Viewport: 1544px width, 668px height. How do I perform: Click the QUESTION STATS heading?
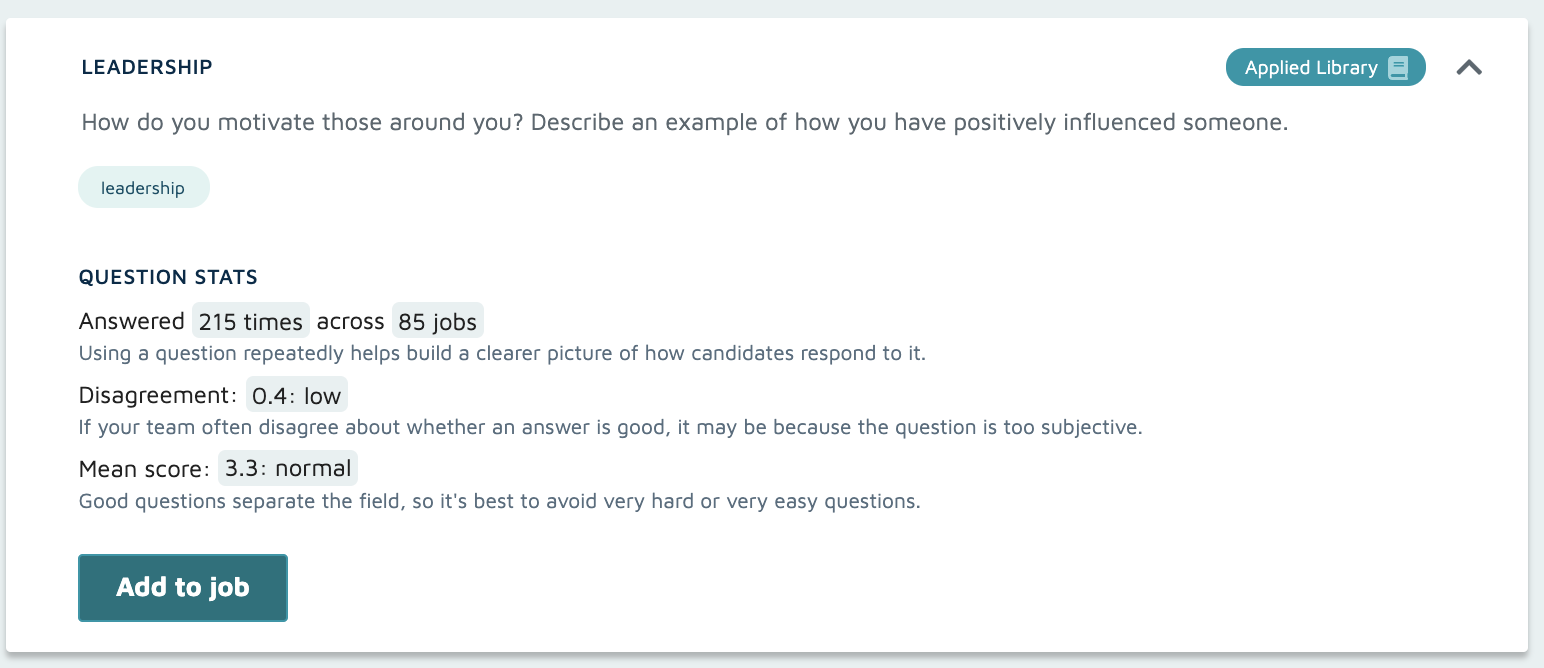pos(168,277)
